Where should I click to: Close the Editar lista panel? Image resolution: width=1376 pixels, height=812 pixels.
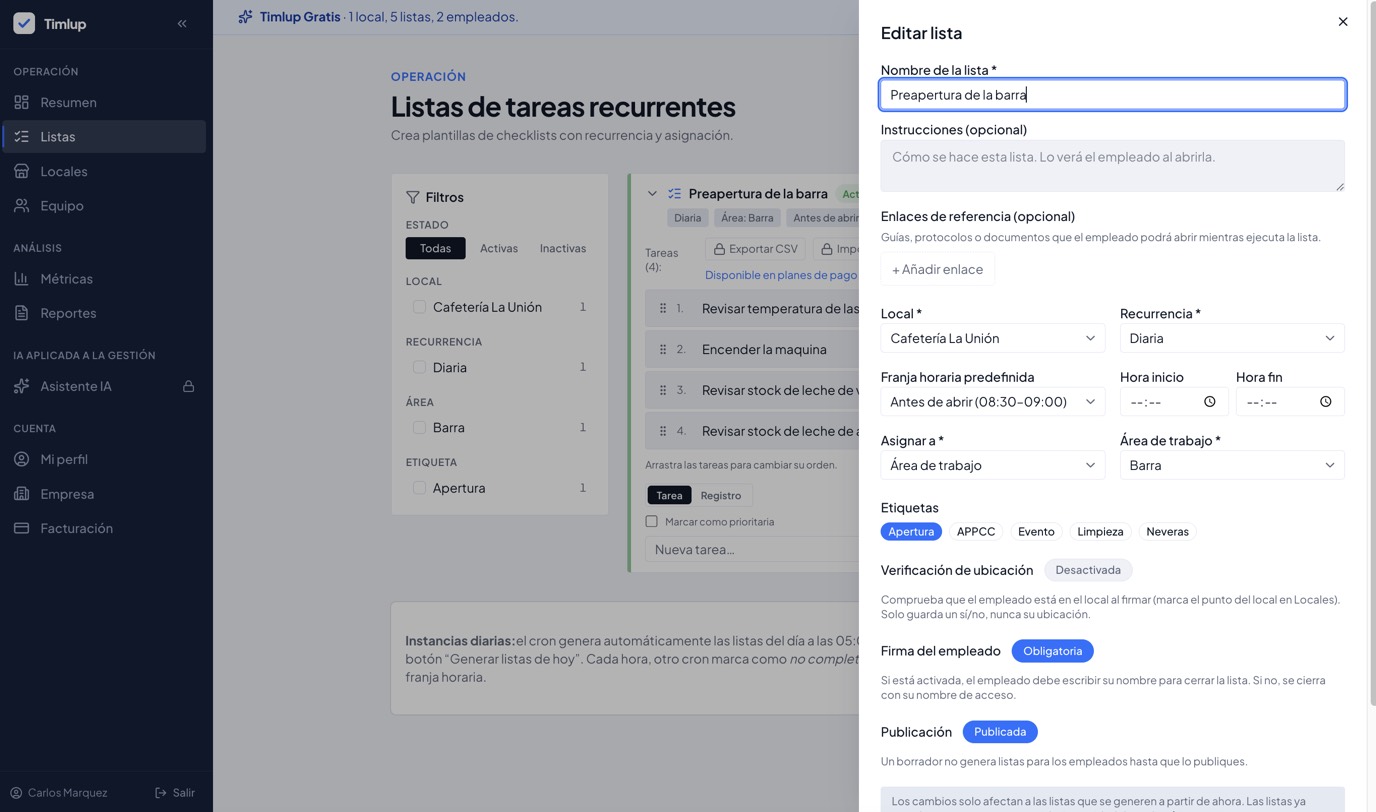[1343, 22]
